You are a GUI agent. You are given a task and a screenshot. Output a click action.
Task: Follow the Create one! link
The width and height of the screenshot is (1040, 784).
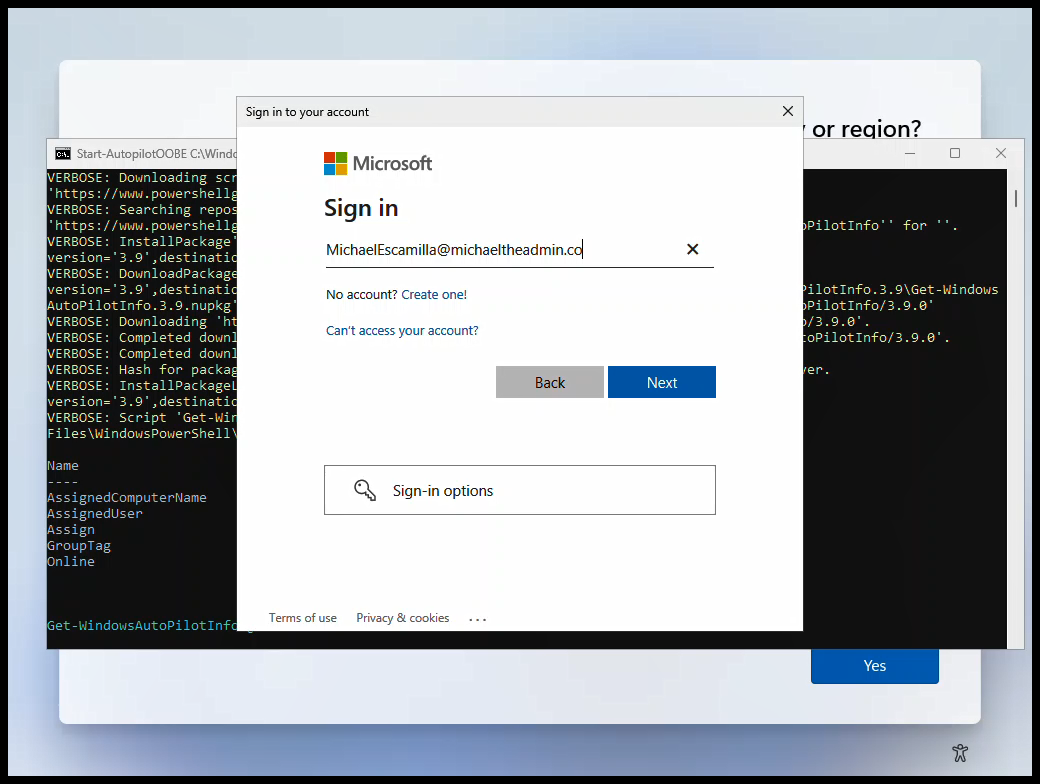(x=434, y=295)
